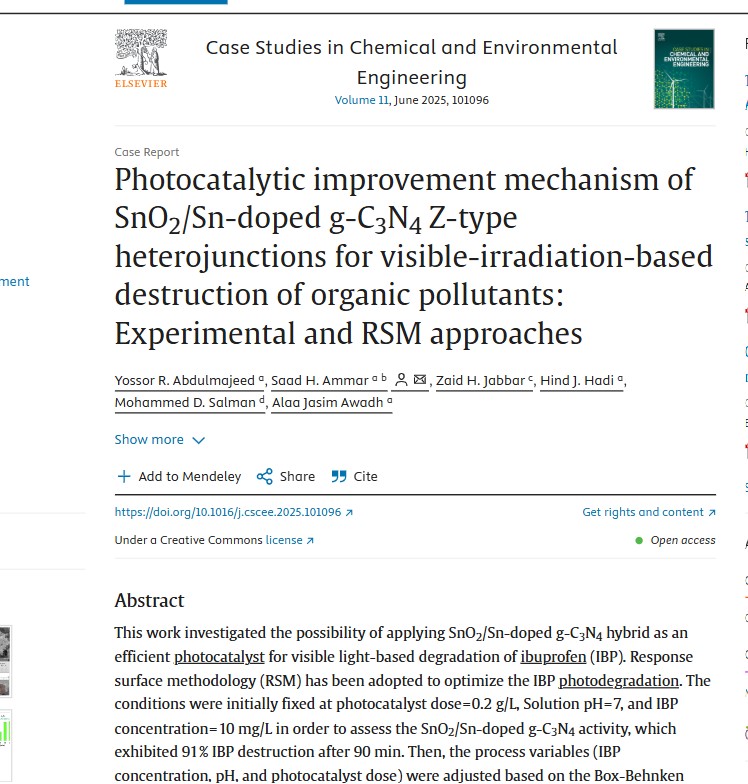
Task: Open the Volume 11 link
Action: (361, 101)
